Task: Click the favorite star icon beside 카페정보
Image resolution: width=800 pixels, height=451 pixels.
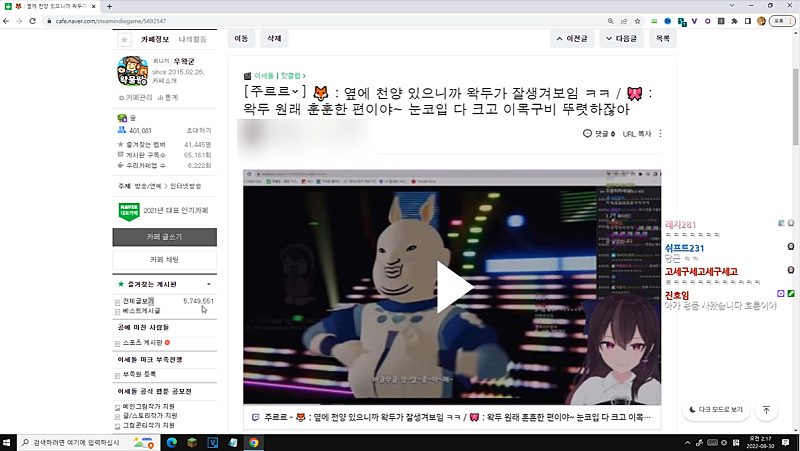Action: point(123,40)
